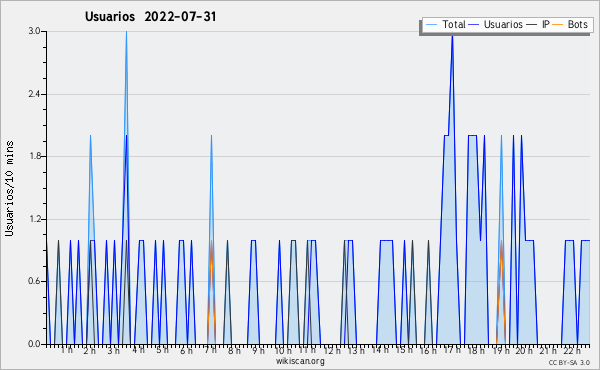The image size is (600, 370).
Task: Click the y-axis label 0.6
Action: pos(34,281)
